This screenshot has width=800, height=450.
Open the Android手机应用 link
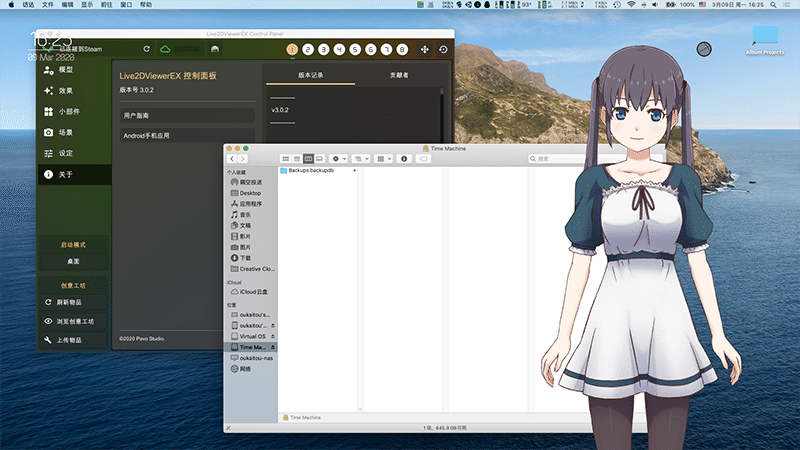pos(187,136)
